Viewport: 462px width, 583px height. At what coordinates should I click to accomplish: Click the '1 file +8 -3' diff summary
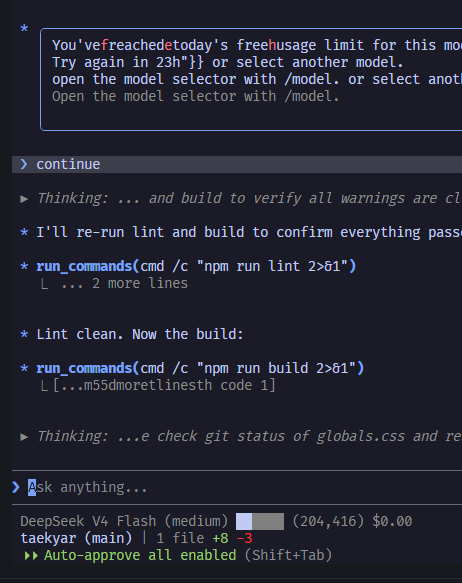coord(204,538)
